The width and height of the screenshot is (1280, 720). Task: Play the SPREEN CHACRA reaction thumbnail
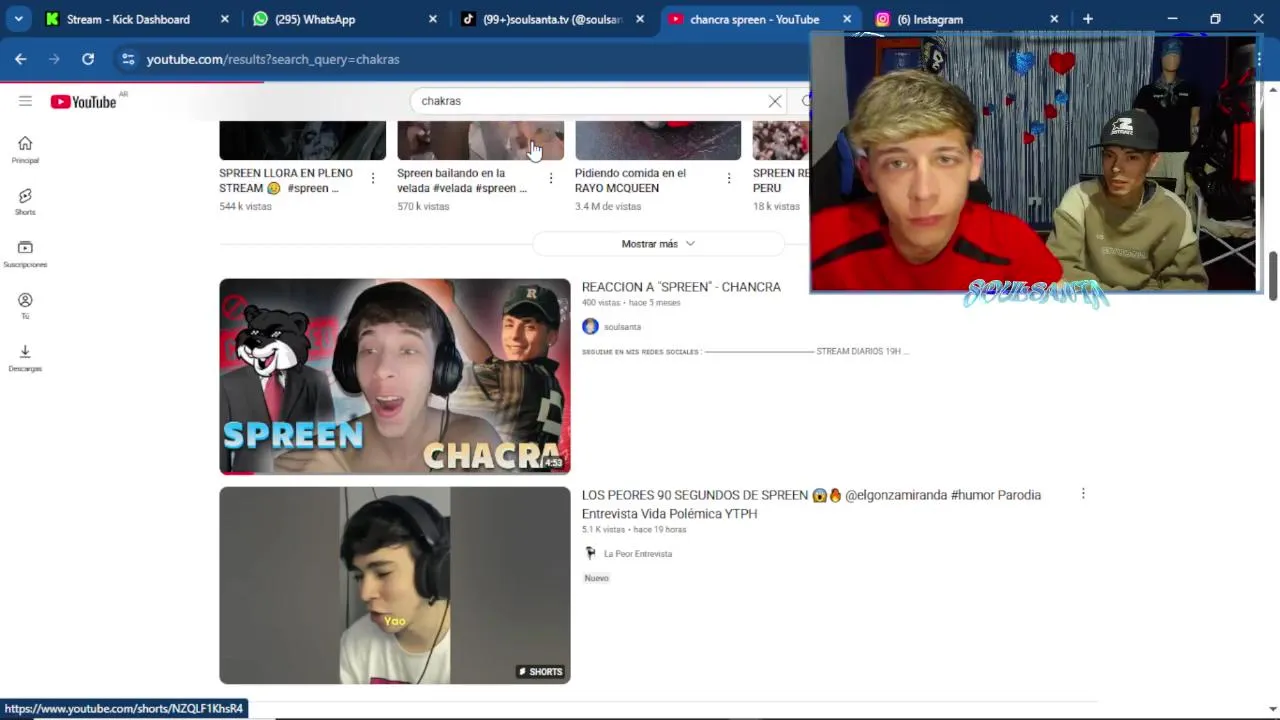395,376
